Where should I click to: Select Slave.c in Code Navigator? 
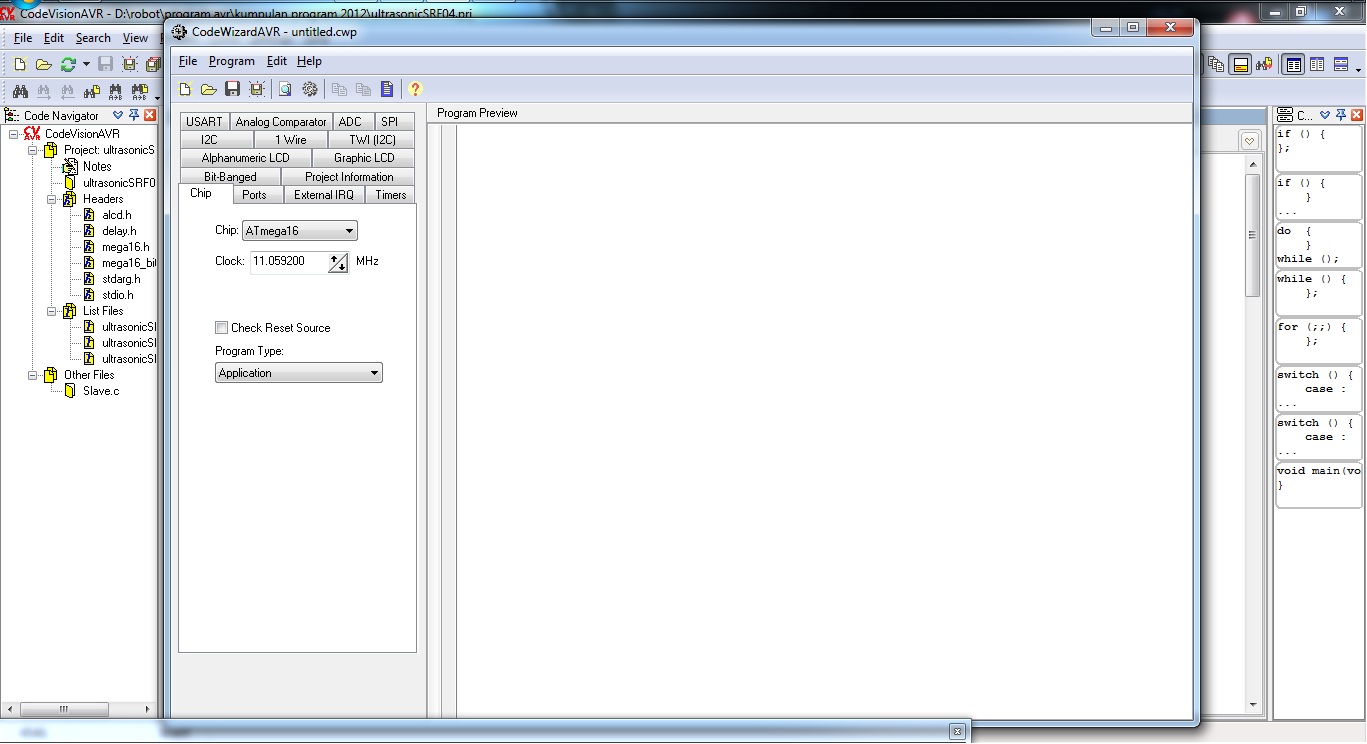click(101, 391)
